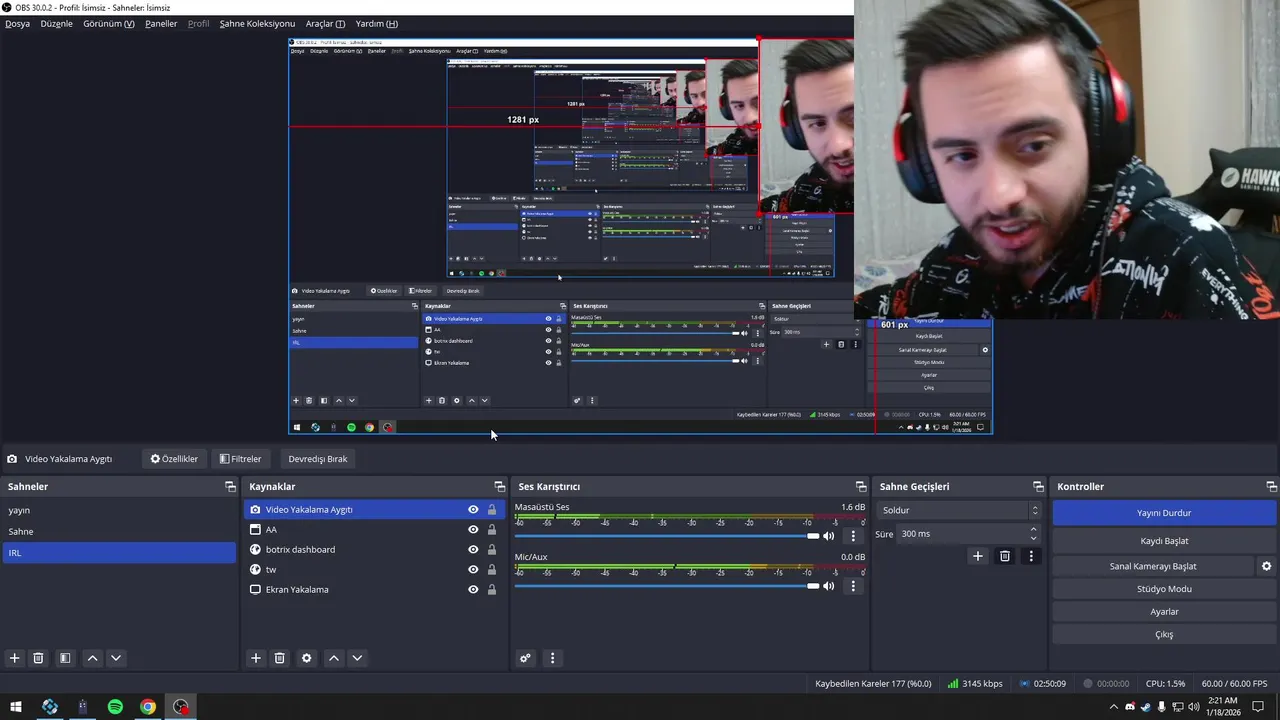Pop out the Sahneler dock panel
The height and width of the screenshot is (720, 1280).
[230, 487]
